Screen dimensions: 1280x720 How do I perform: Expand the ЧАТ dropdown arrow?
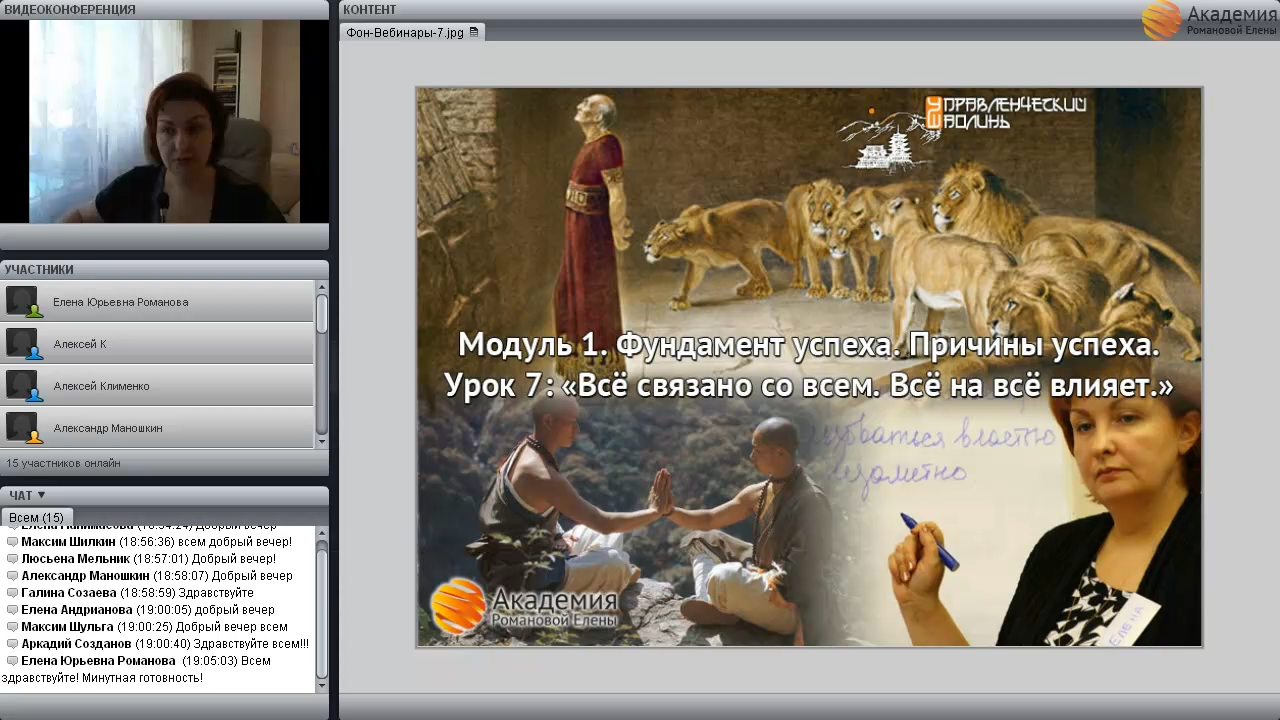[x=42, y=495]
